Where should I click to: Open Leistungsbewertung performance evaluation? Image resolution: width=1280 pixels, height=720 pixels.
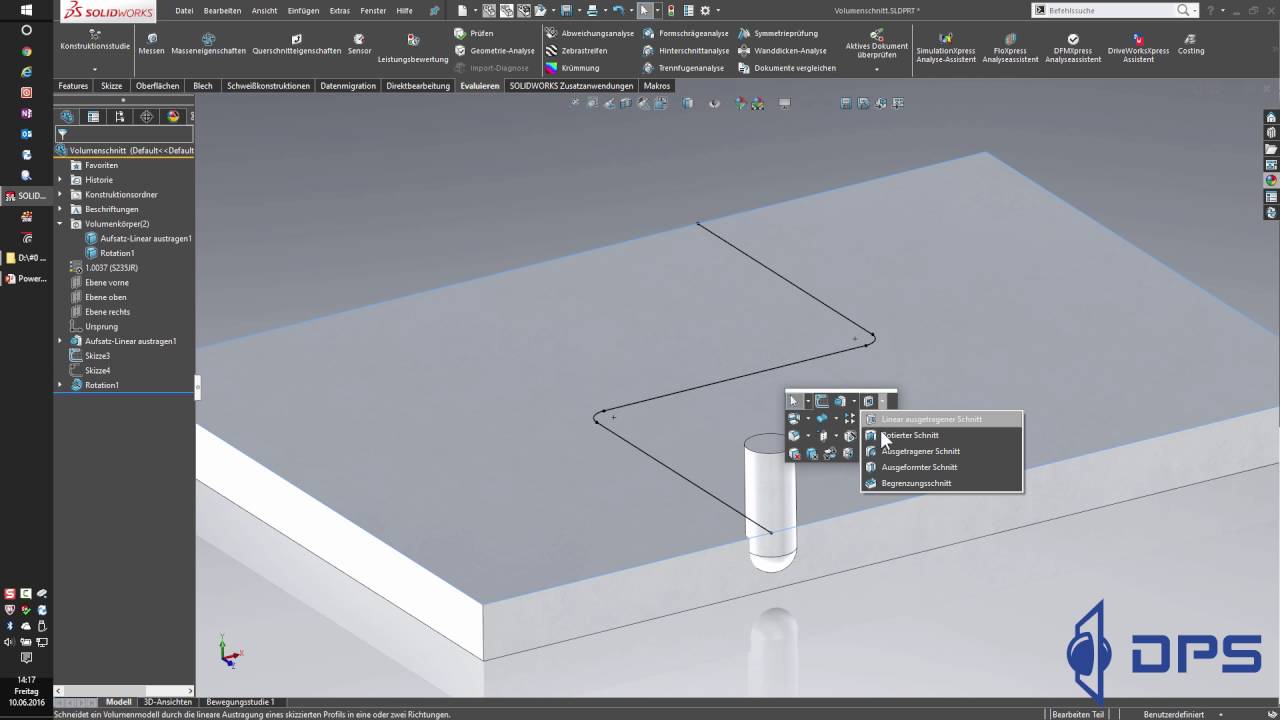413,48
